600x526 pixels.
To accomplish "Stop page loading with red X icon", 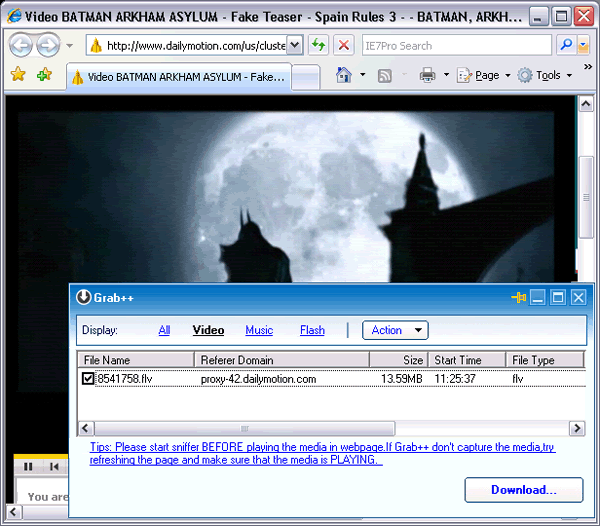I will coord(344,46).
